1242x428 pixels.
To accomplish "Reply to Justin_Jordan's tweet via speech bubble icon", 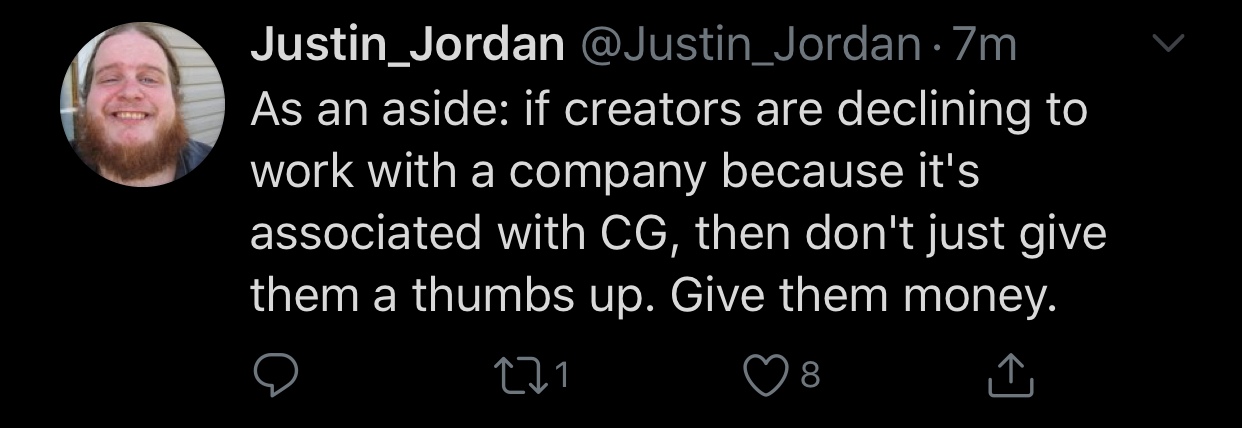I will [275, 375].
